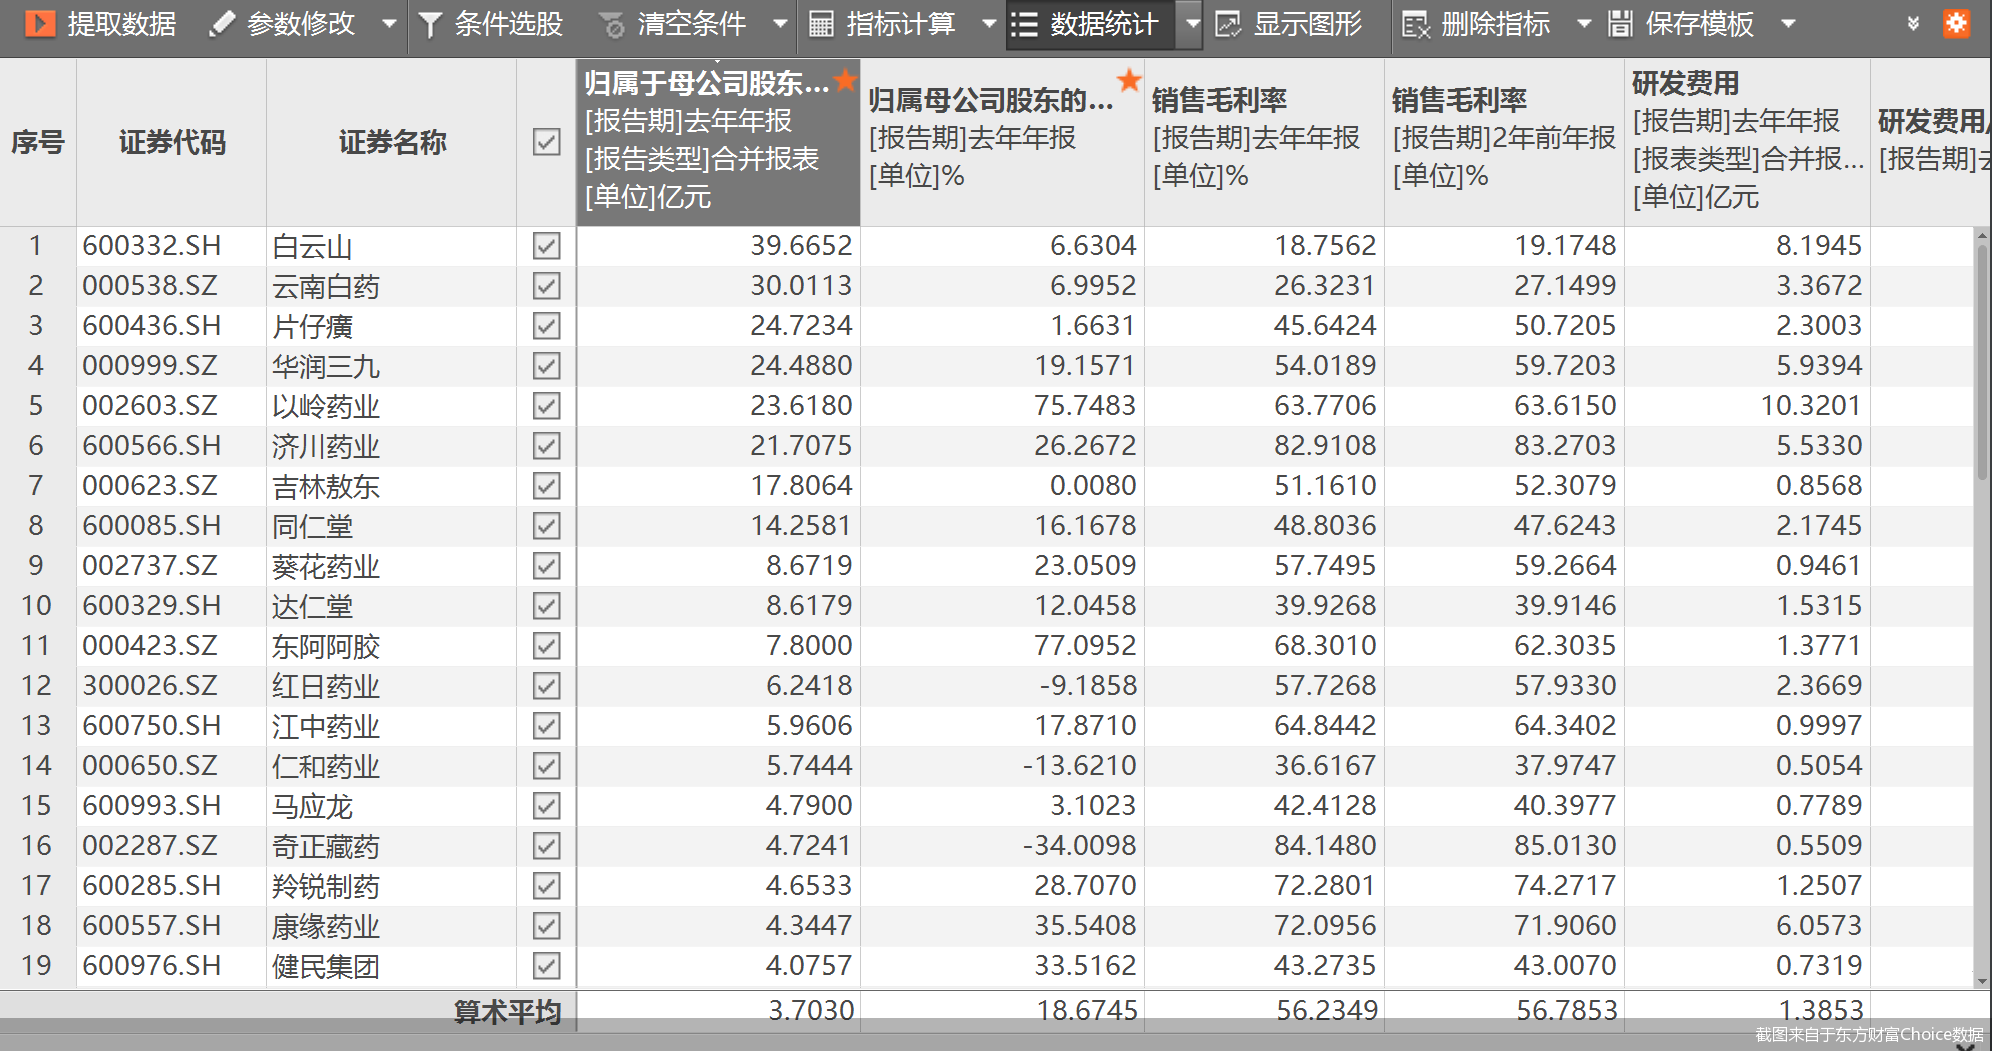The height and width of the screenshot is (1051, 1992).
Task: Click the stock name 红日药业
Action: pyautogui.click(x=326, y=687)
